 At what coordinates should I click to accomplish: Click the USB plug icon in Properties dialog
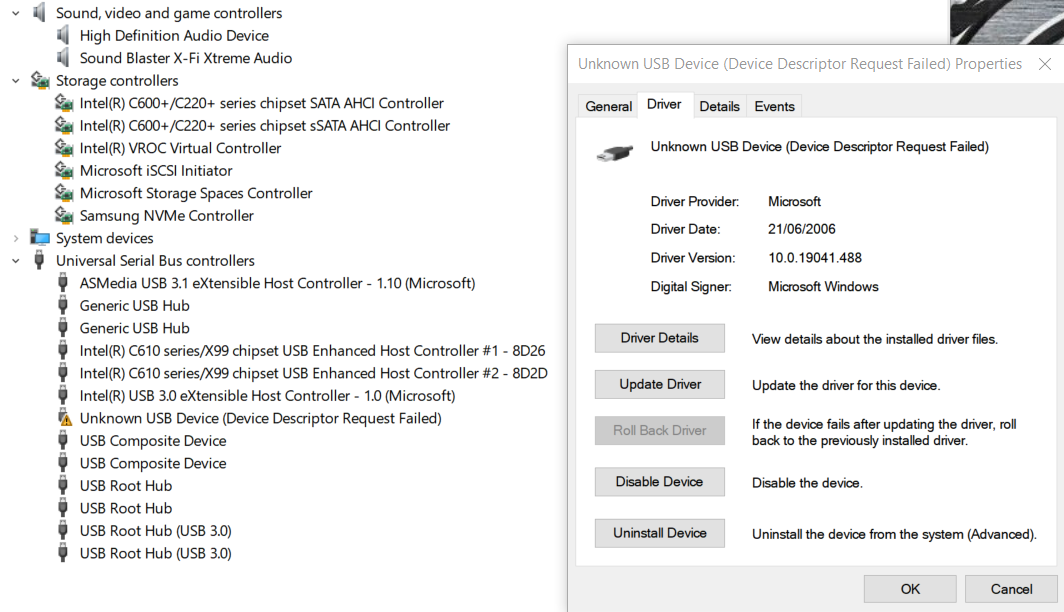(615, 153)
